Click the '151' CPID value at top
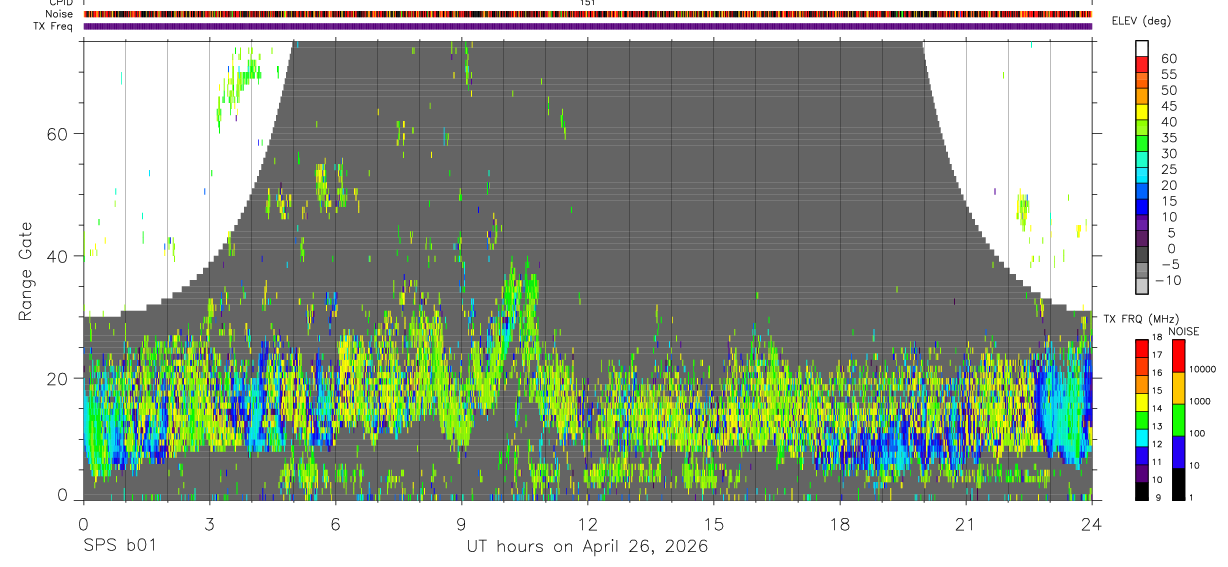This screenshot has width=1228, height=567. (588, 3)
